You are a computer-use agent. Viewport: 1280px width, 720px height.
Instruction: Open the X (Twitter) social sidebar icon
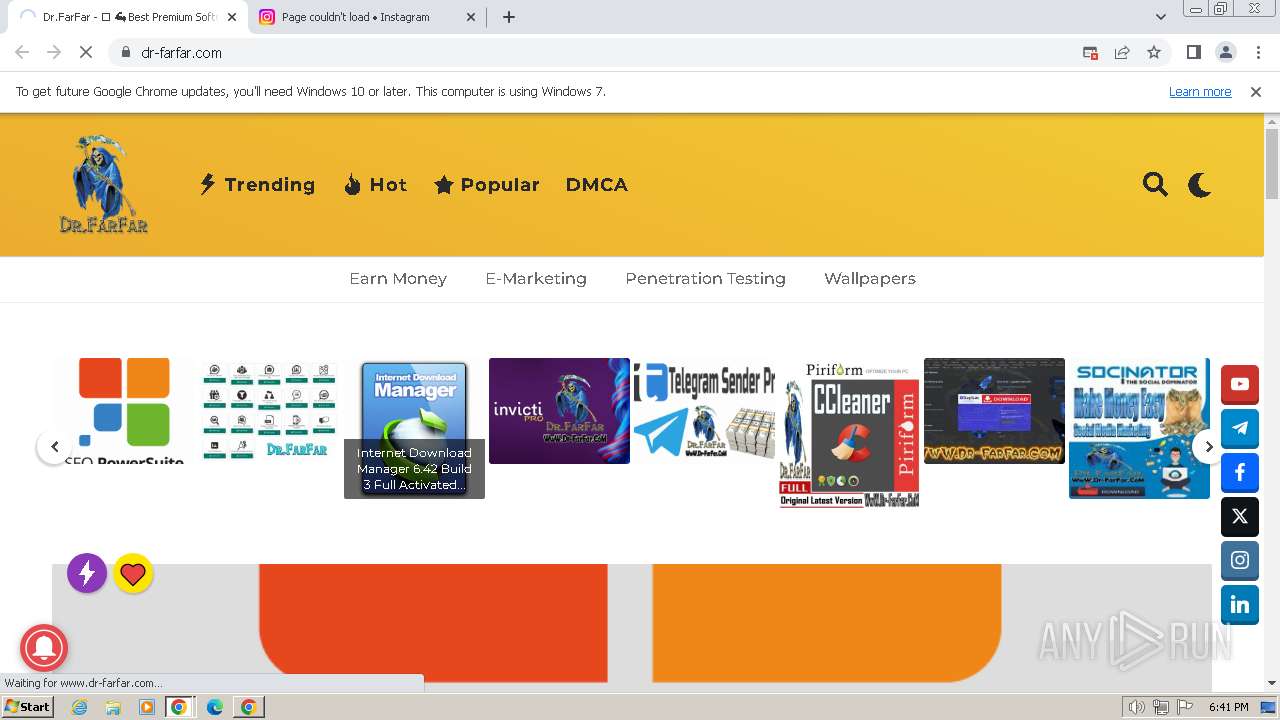tap(1240, 516)
